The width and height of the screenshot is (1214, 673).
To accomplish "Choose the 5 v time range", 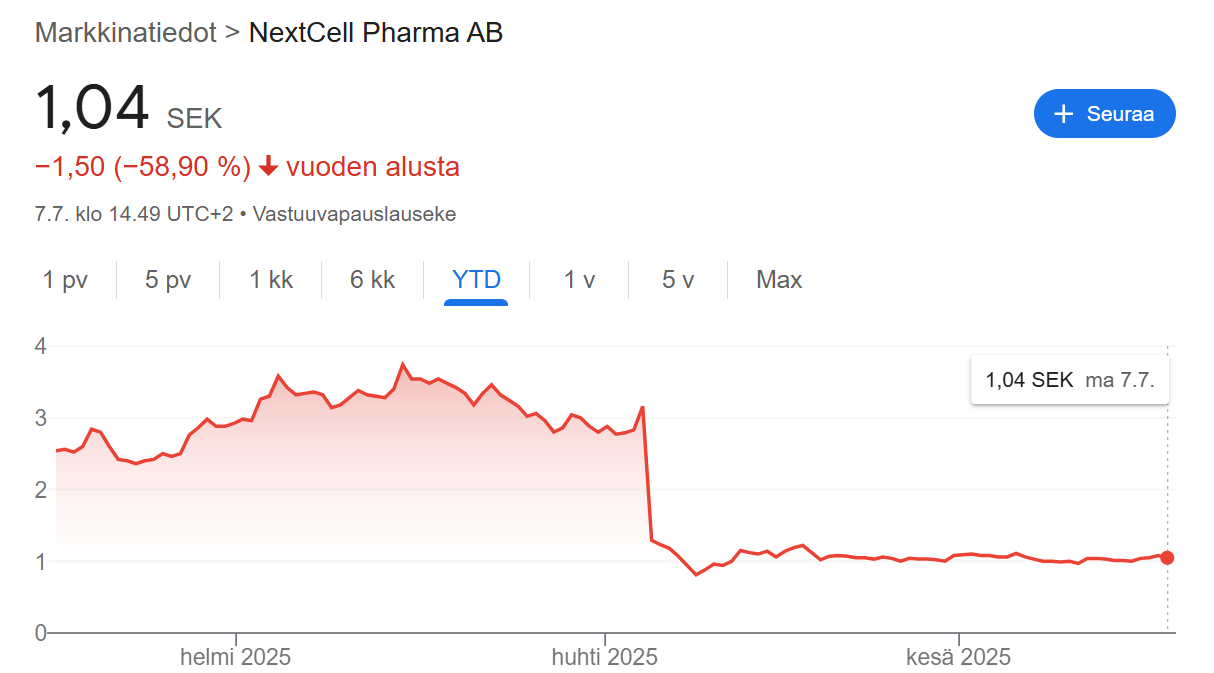I will click(x=678, y=280).
